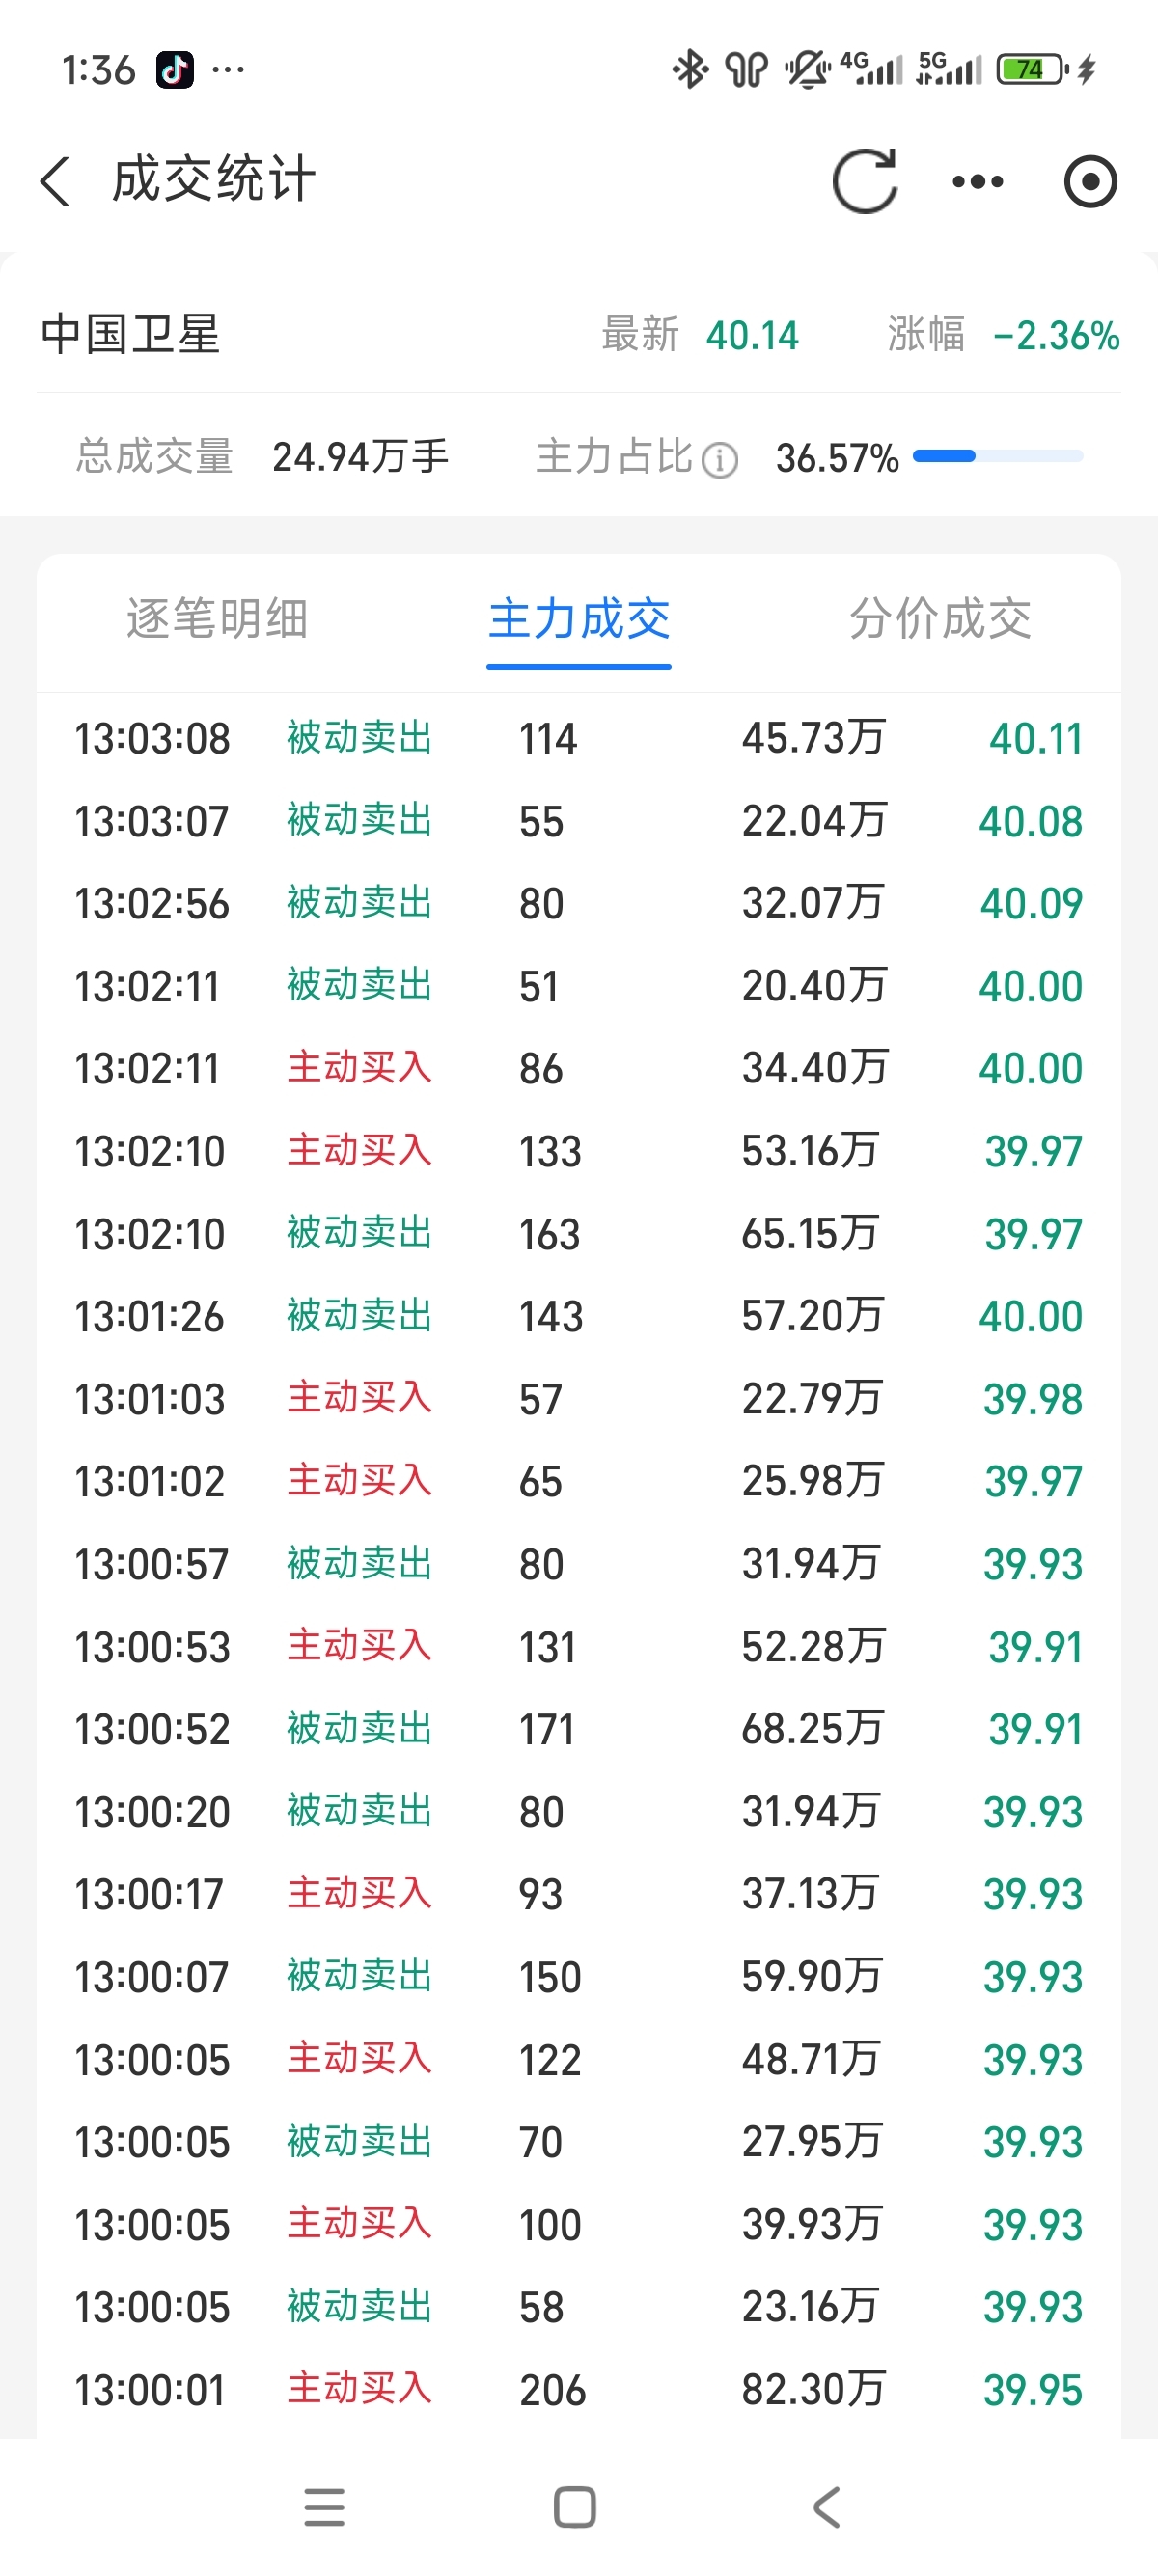The image size is (1158, 2576).
Task: Tap the 36.57% main force ratio bar
Action: [x=997, y=457]
